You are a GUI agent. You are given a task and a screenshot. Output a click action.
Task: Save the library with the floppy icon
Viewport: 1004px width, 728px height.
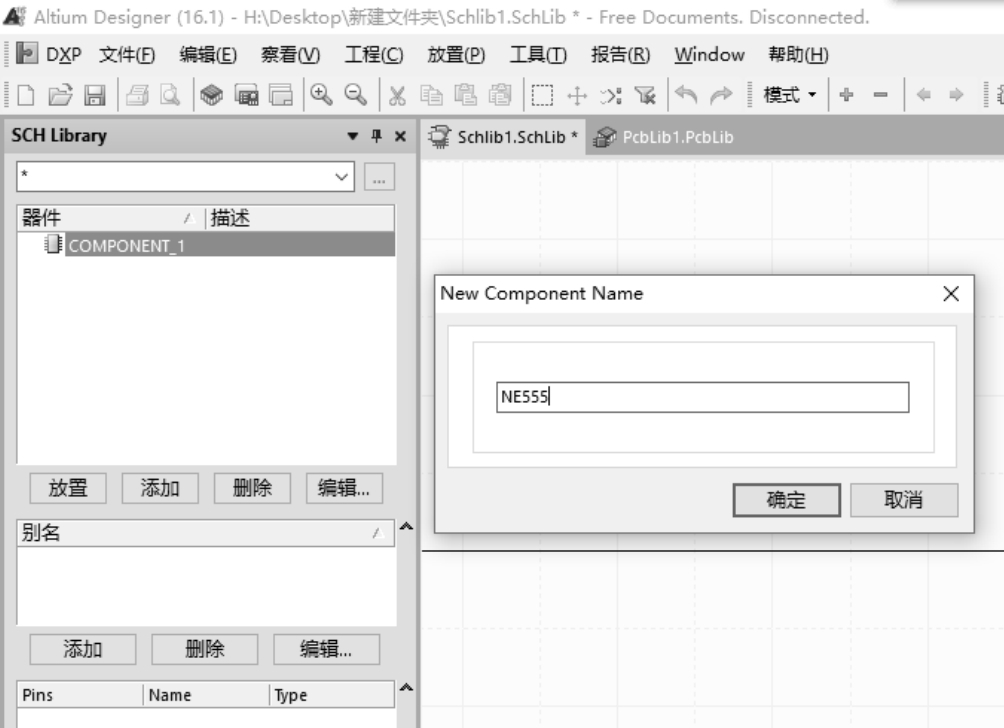[95, 95]
